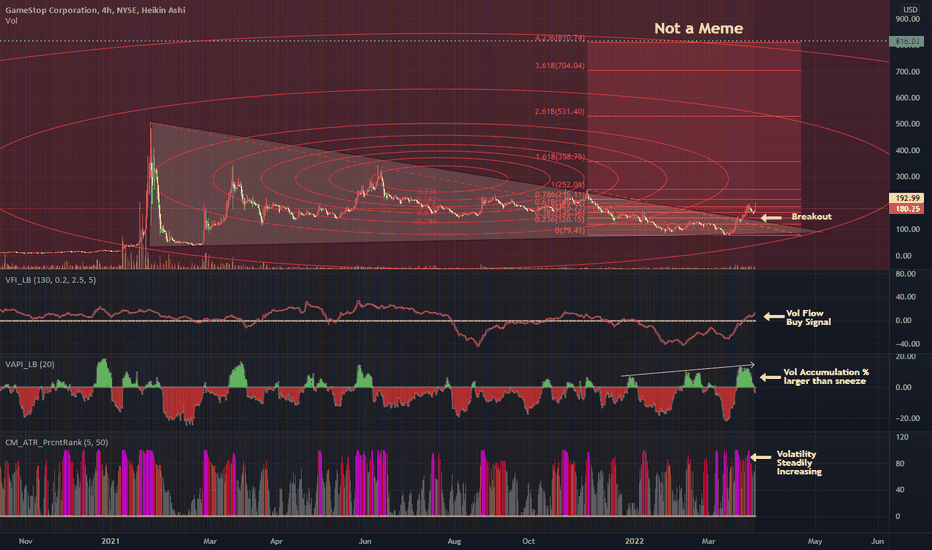Select the 2.618(531.40) Fibonacci level
The image size is (932, 550).
point(559,111)
